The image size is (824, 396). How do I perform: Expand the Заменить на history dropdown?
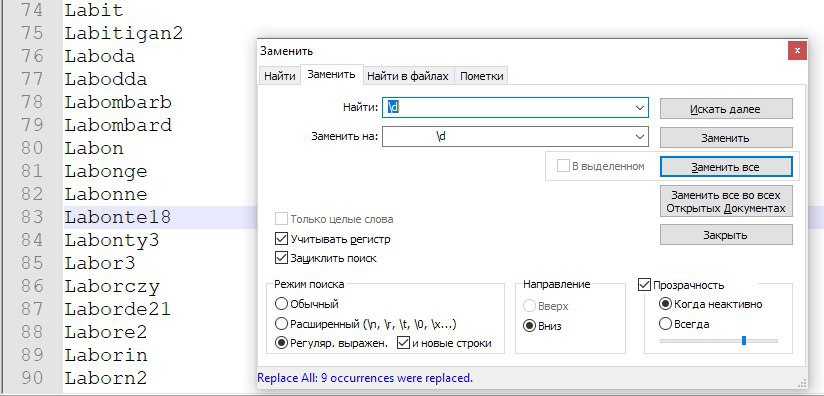pyautogui.click(x=640, y=137)
